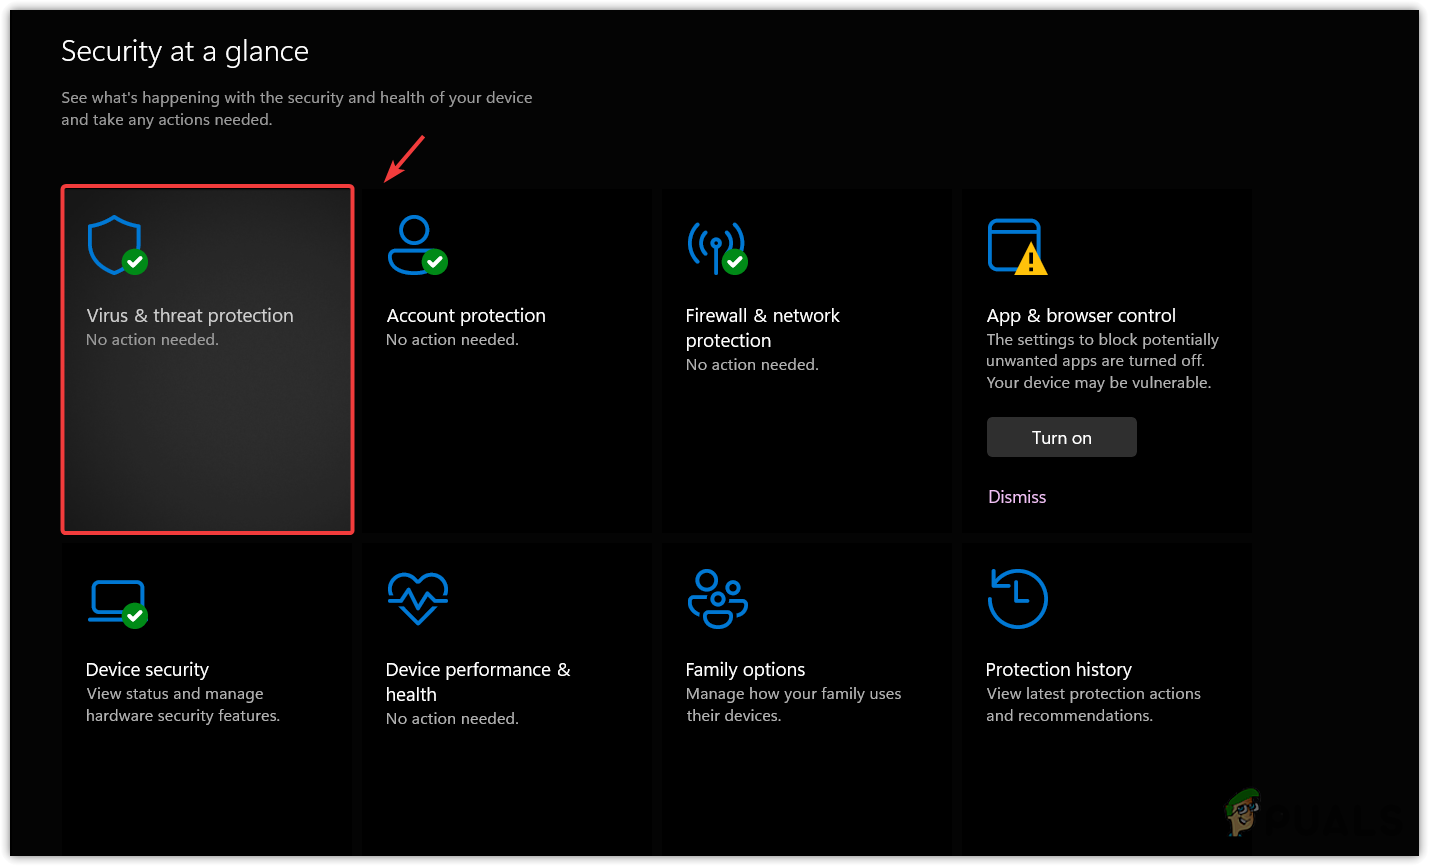Click 'View latest protection actions' description text
Image resolution: width=1429 pixels, height=866 pixels.
point(1093,694)
